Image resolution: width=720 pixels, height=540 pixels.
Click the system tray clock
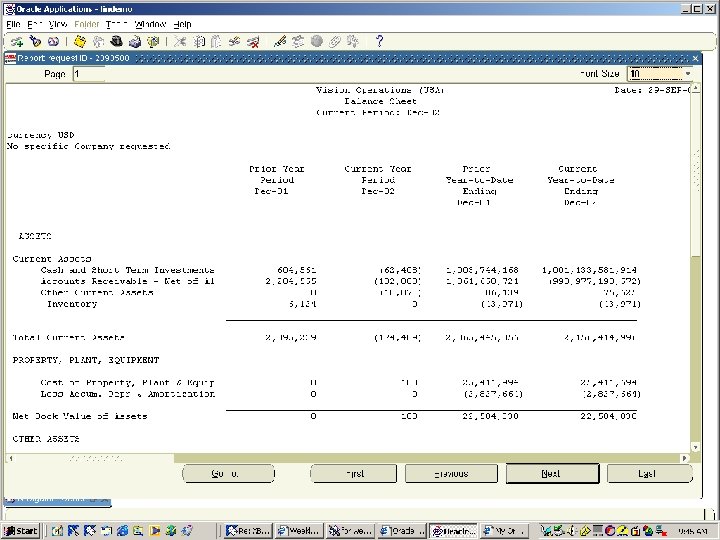pyautogui.click(x=693, y=531)
